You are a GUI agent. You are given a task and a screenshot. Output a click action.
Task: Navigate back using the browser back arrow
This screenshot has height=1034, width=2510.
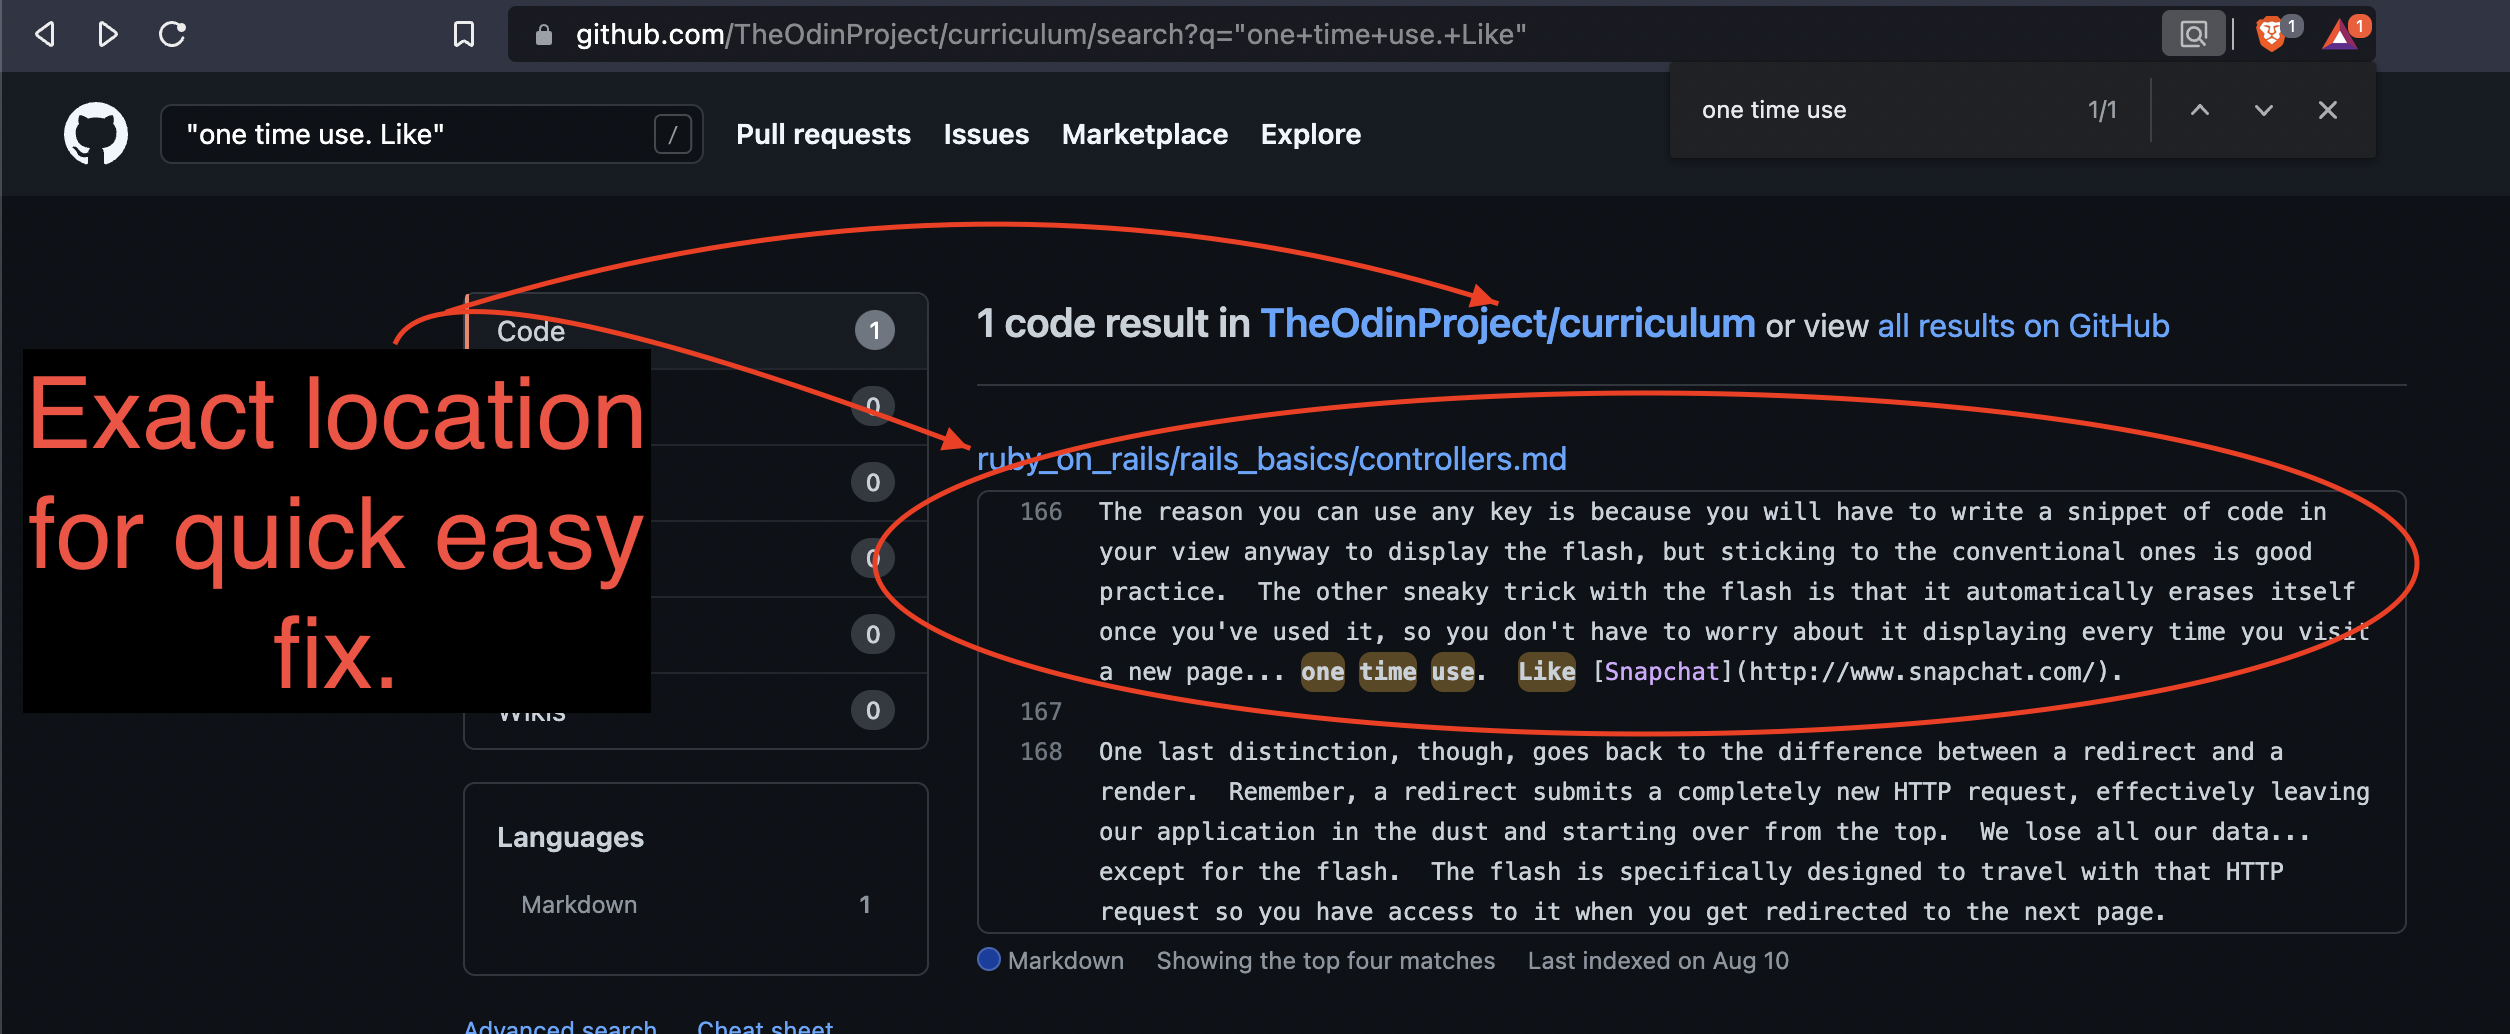coord(43,34)
